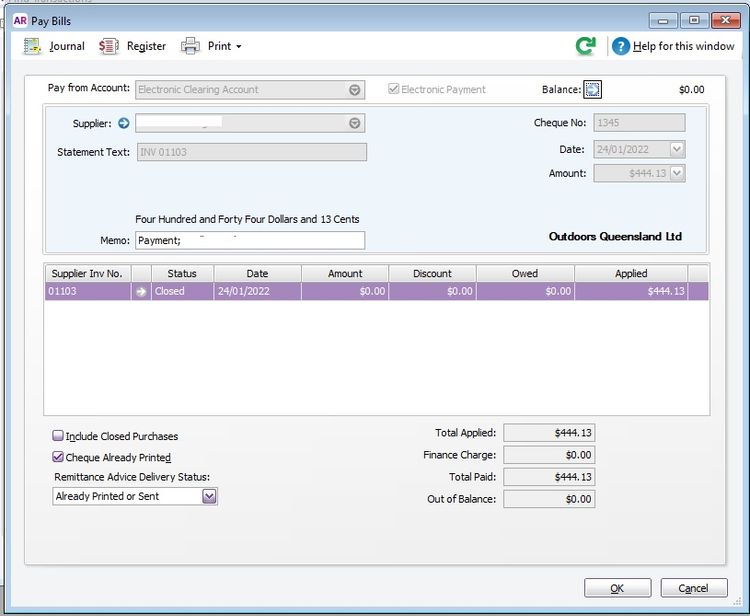The image size is (750, 616).
Task: Expand Remittance Advice Delivery Status dropdown
Action: (x=209, y=496)
